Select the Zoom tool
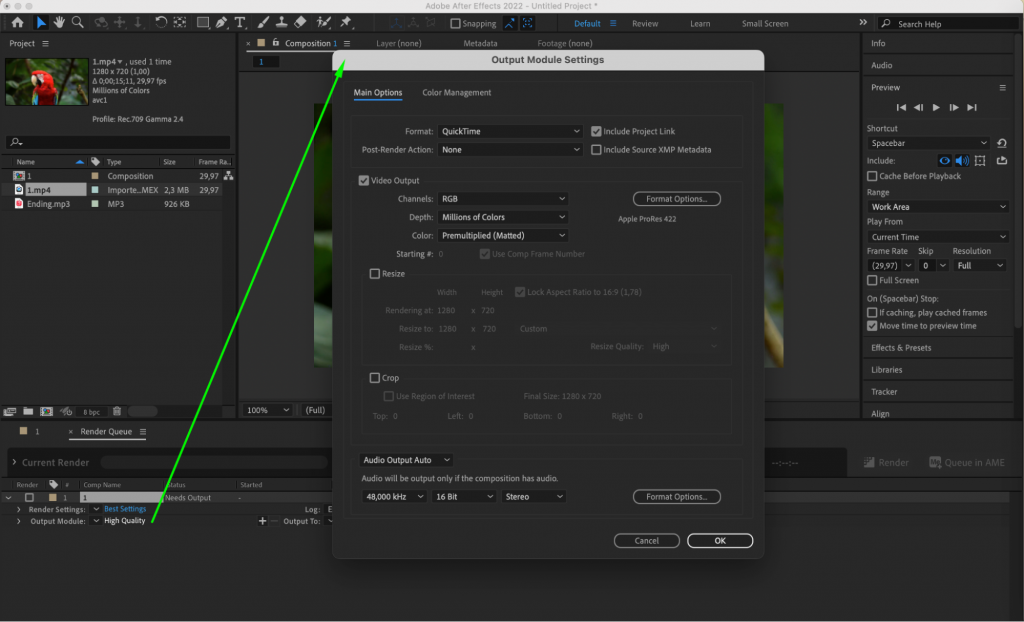The width and height of the screenshot is (1024, 622). [x=77, y=22]
